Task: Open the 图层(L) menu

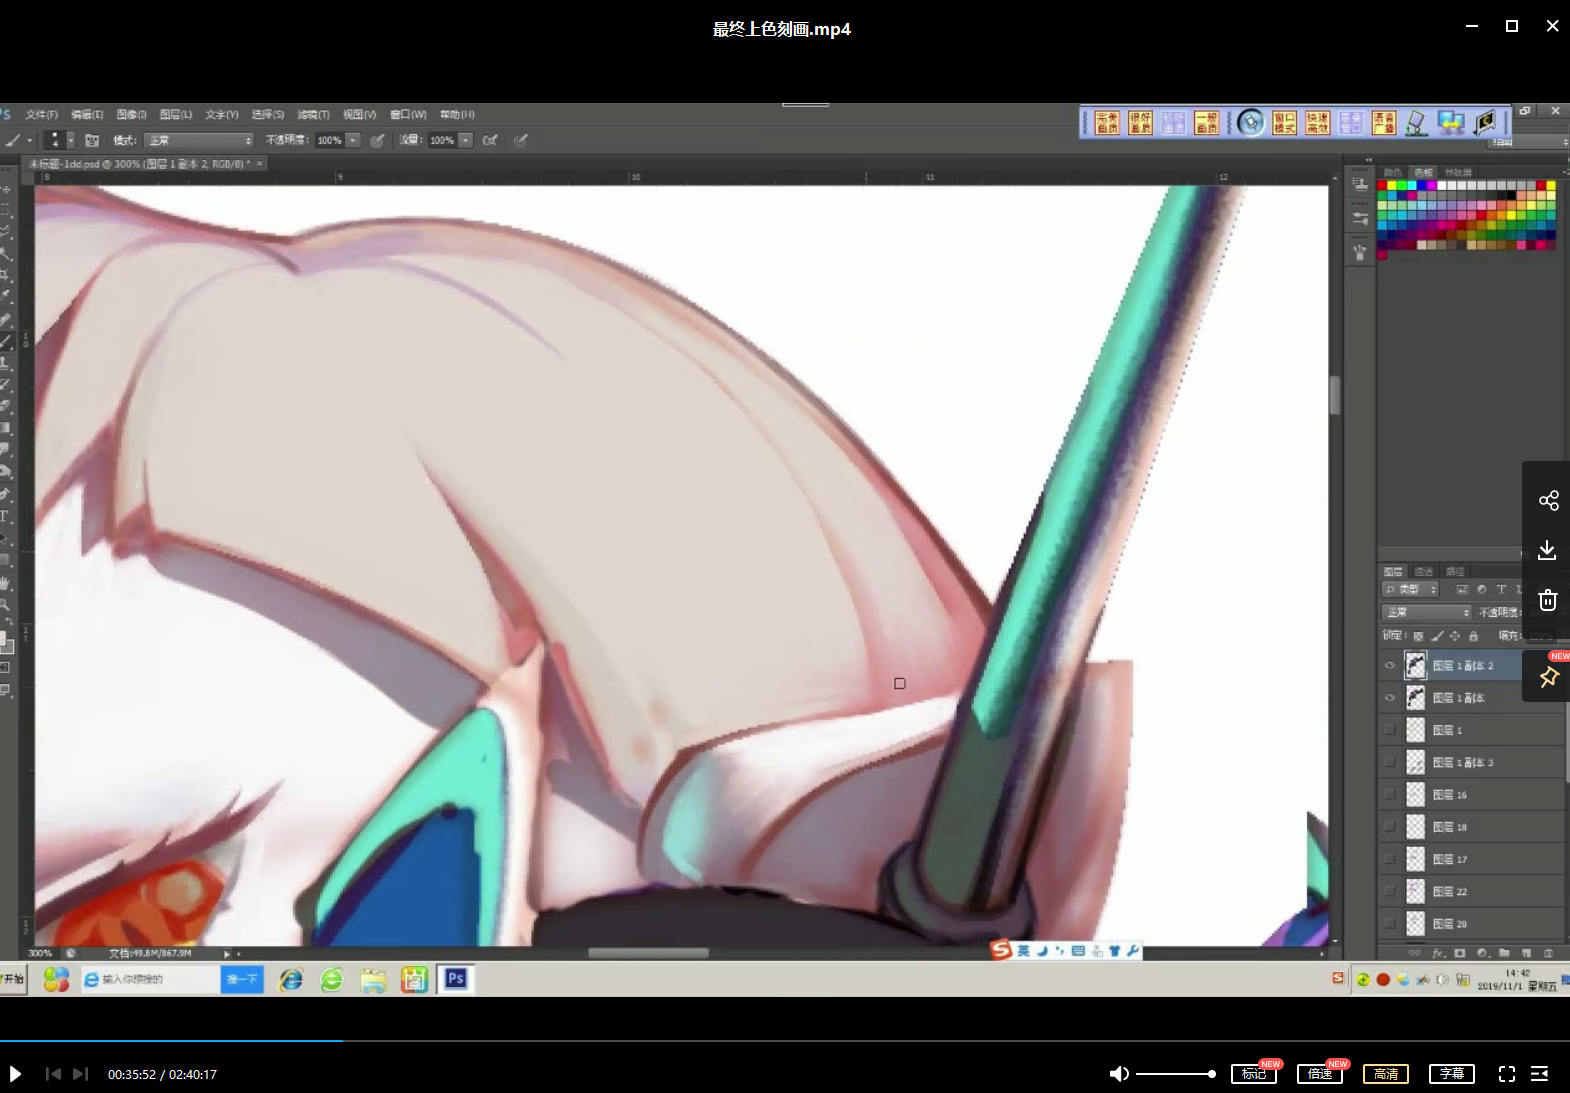Action: pos(175,115)
